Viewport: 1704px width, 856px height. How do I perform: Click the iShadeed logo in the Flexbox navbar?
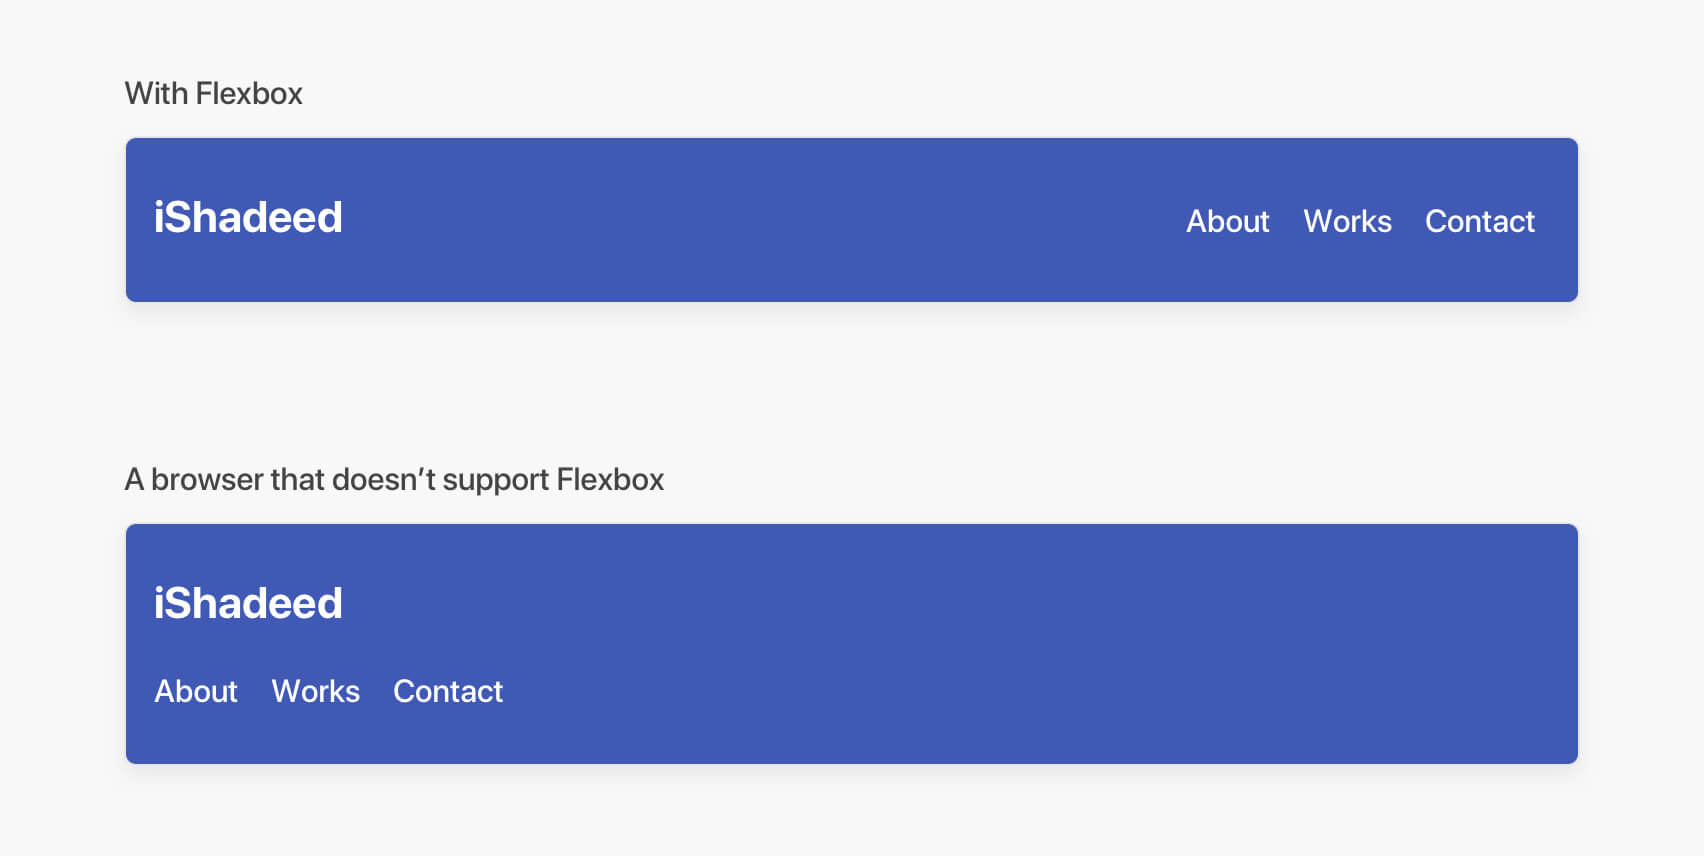[248, 218]
